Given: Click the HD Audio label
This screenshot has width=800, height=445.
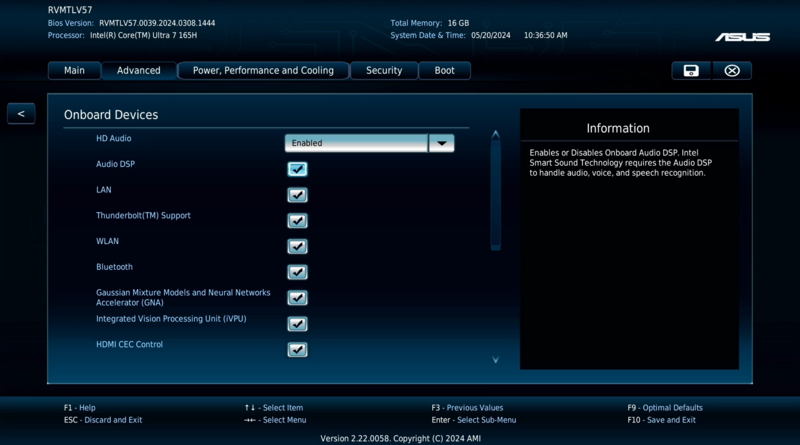Looking at the screenshot, I should pyautogui.click(x=114, y=138).
